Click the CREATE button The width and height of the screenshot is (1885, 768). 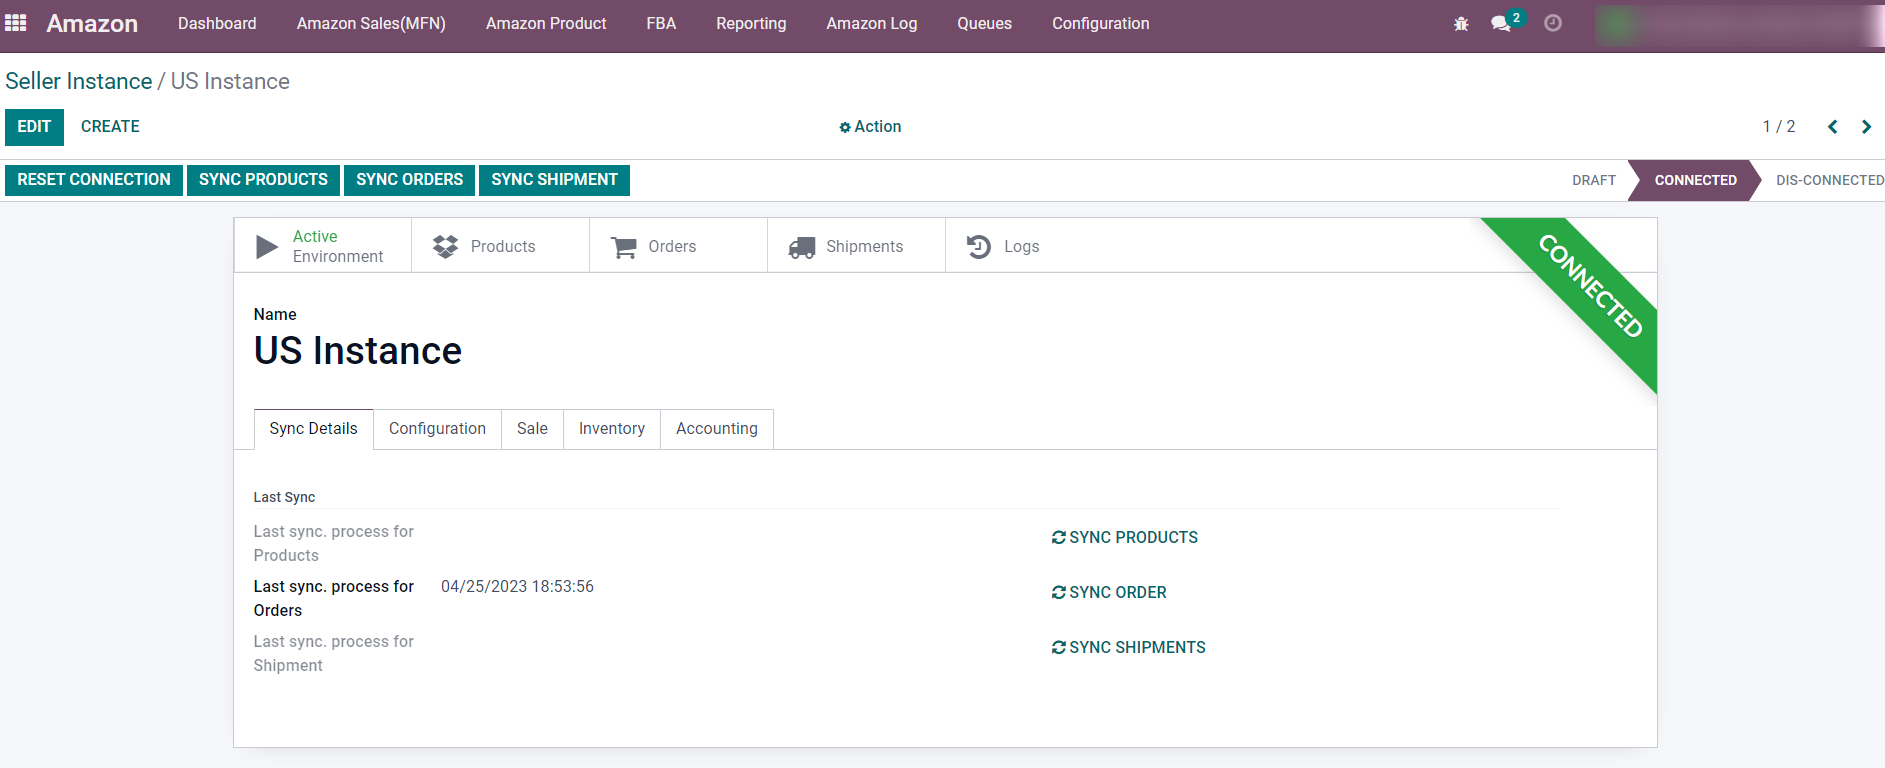pyautogui.click(x=110, y=127)
